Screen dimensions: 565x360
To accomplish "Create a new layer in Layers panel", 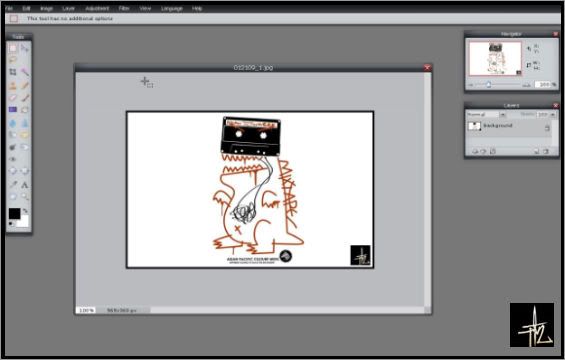I will [537, 152].
